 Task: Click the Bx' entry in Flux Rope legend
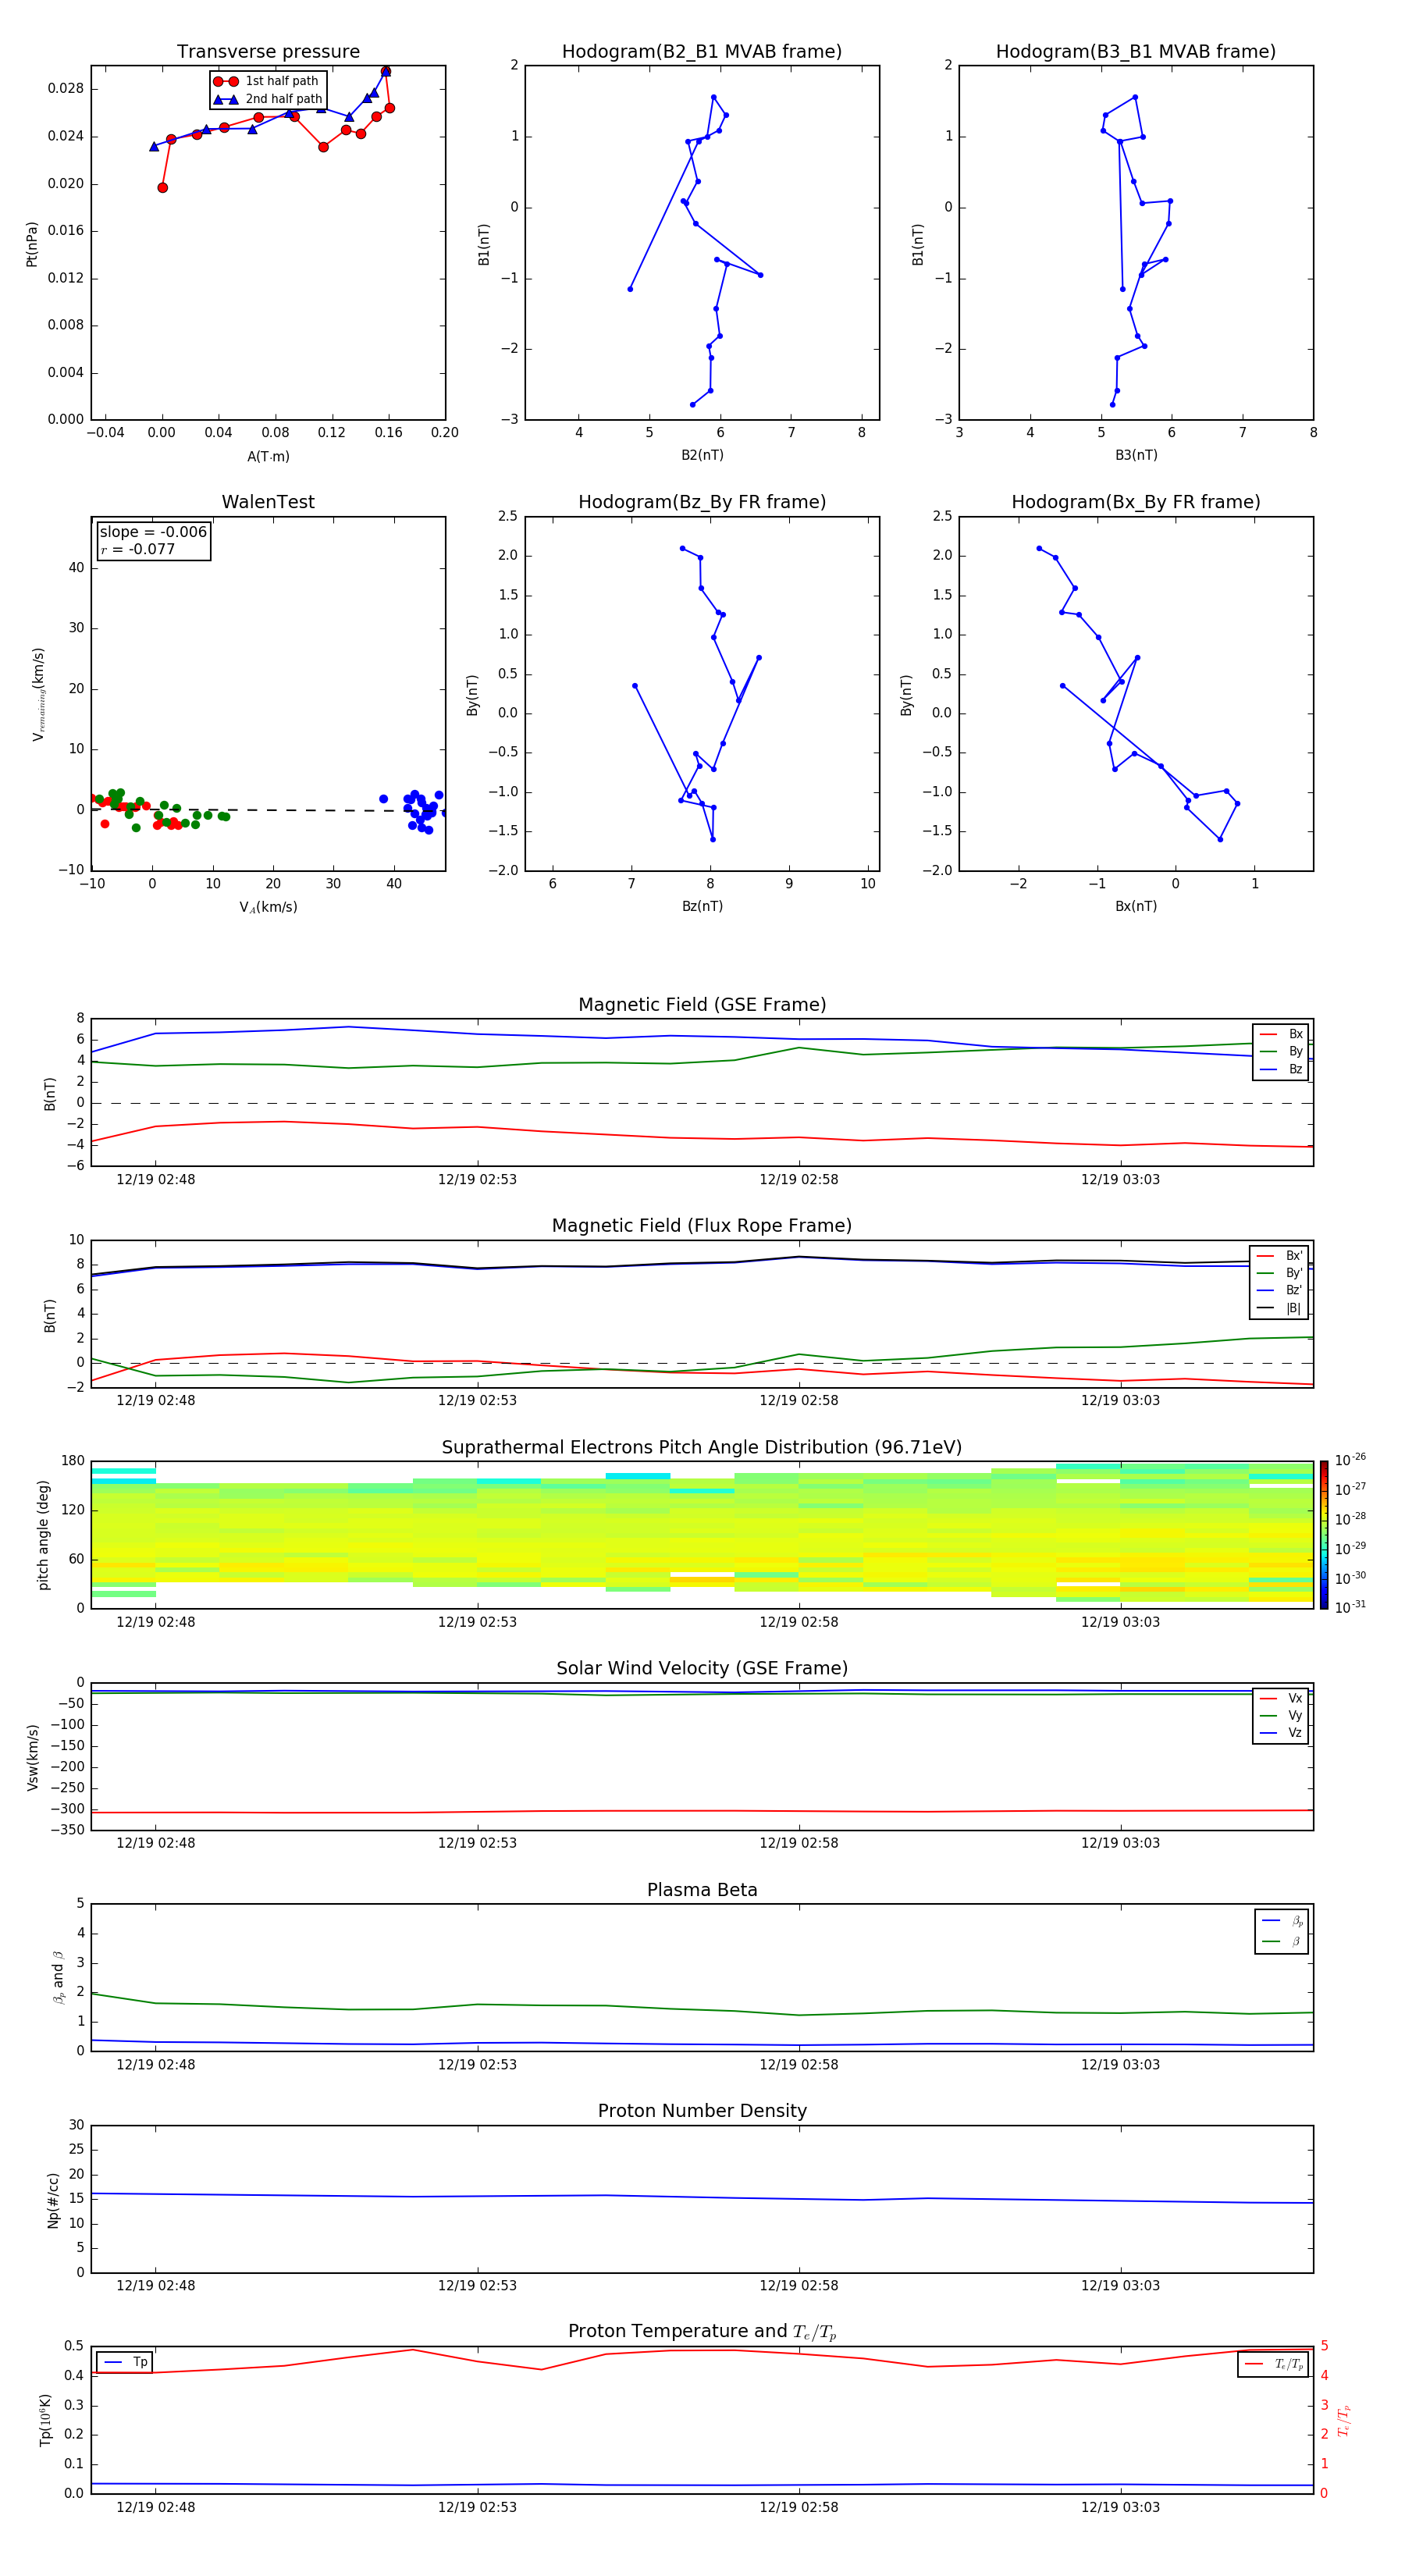(x=1279, y=1256)
